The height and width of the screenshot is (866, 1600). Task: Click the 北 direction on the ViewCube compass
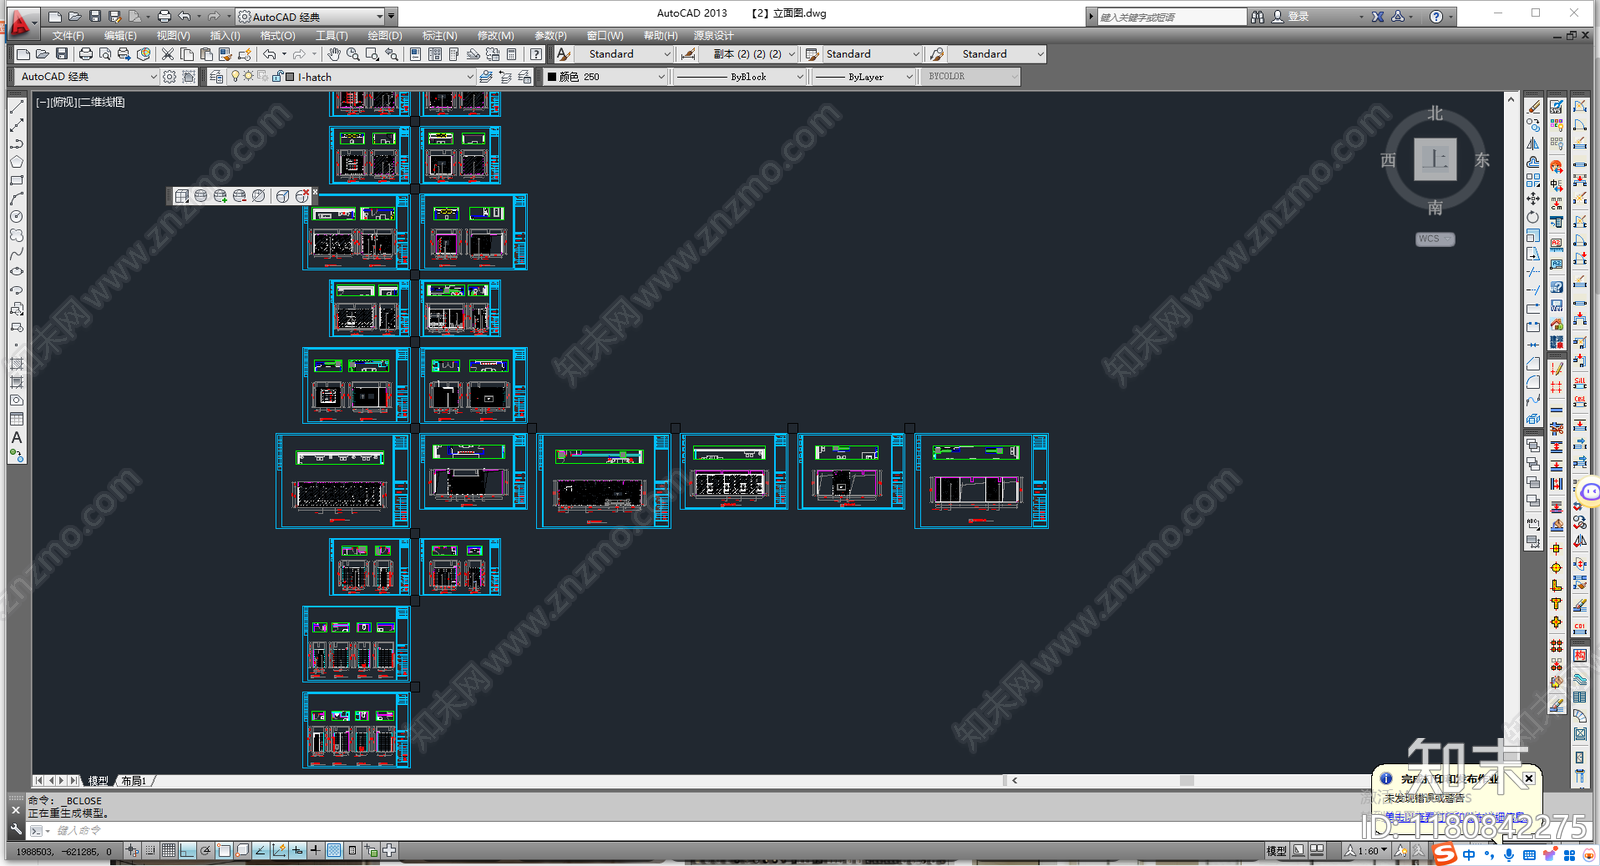(1435, 114)
